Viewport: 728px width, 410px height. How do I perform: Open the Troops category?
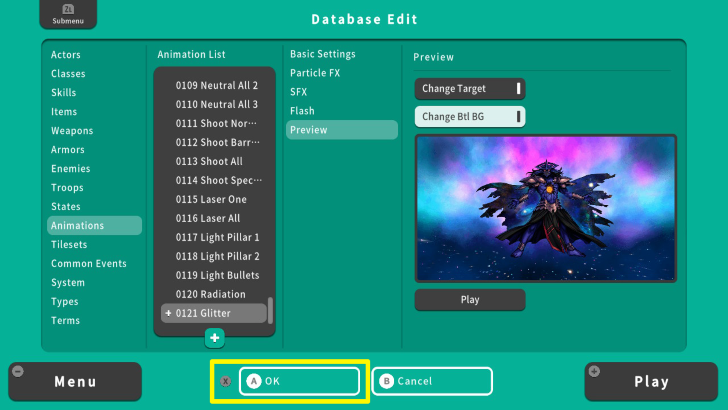67,188
